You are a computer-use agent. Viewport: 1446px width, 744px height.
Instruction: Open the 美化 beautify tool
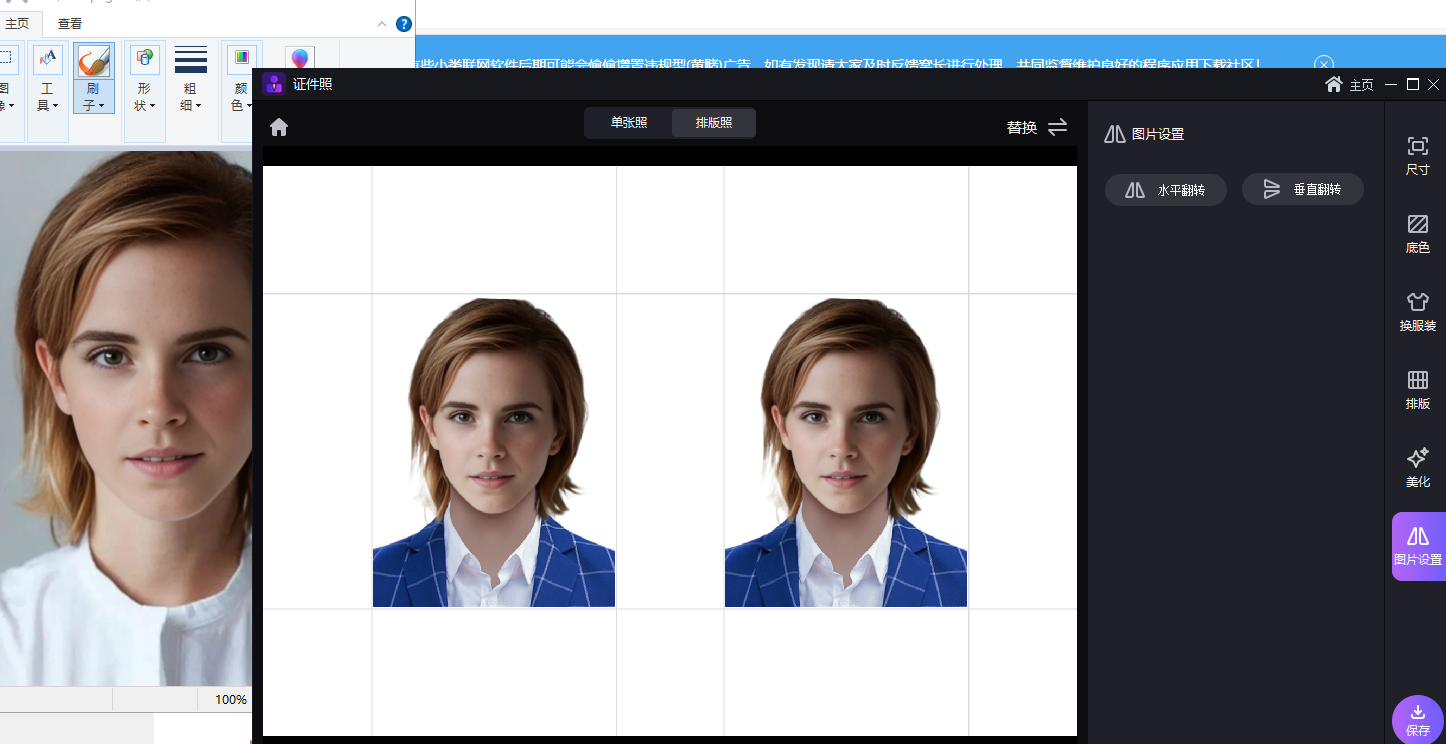(1417, 468)
